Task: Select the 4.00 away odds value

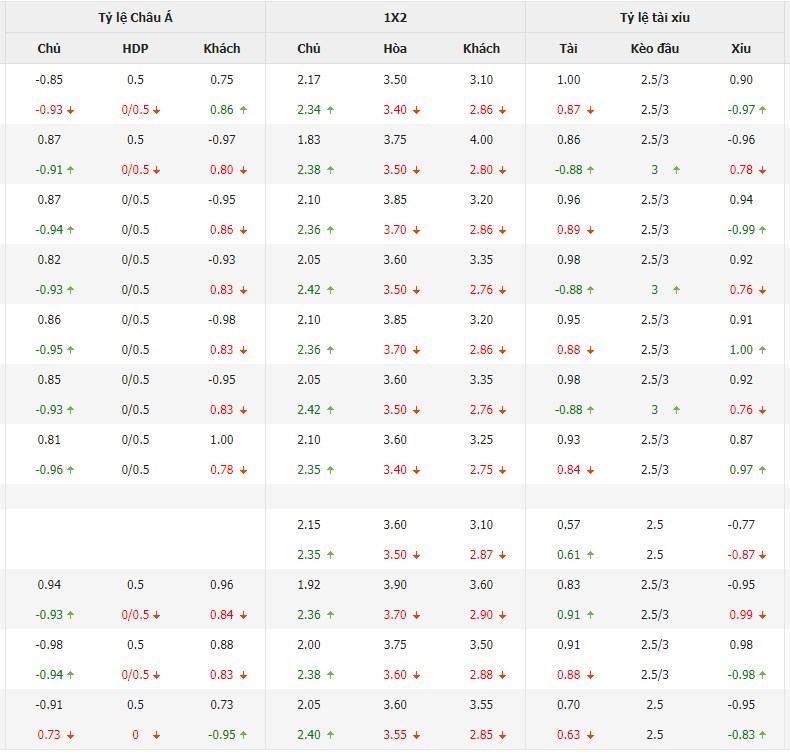Action: pyautogui.click(x=481, y=140)
